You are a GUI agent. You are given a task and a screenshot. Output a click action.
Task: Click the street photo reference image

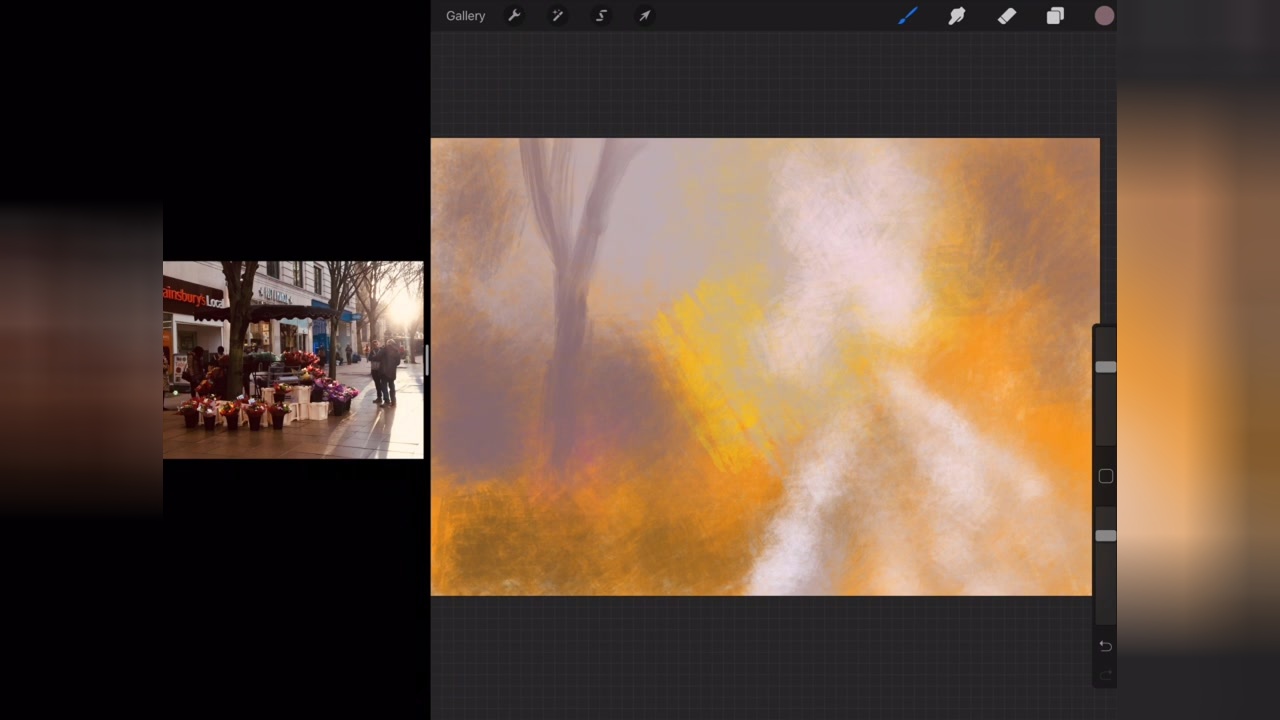pos(293,360)
